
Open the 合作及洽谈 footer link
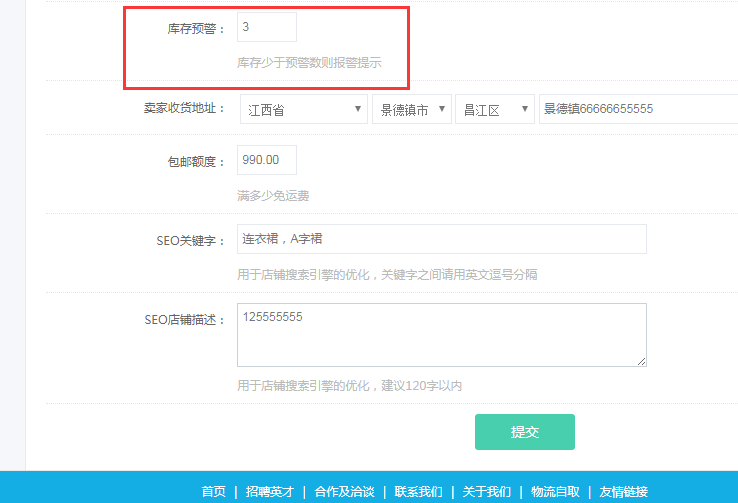tap(344, 491)
